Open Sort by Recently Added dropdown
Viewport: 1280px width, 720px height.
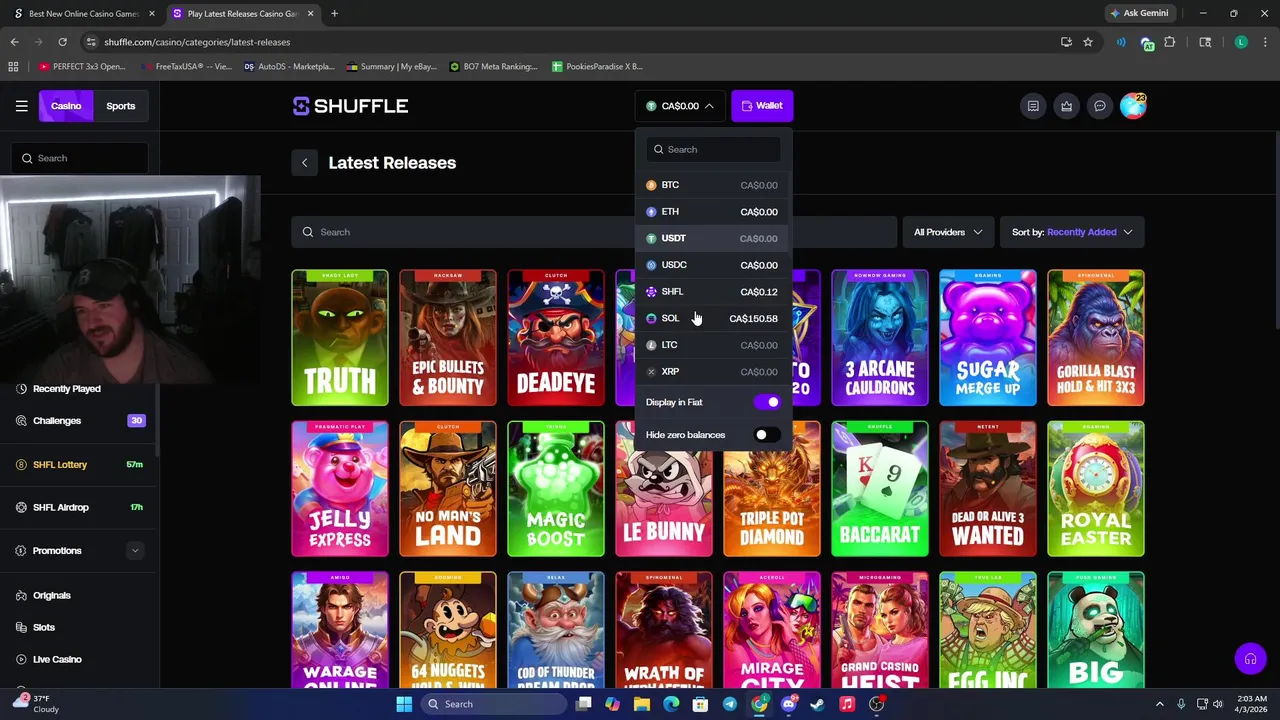click(1072, 232)
